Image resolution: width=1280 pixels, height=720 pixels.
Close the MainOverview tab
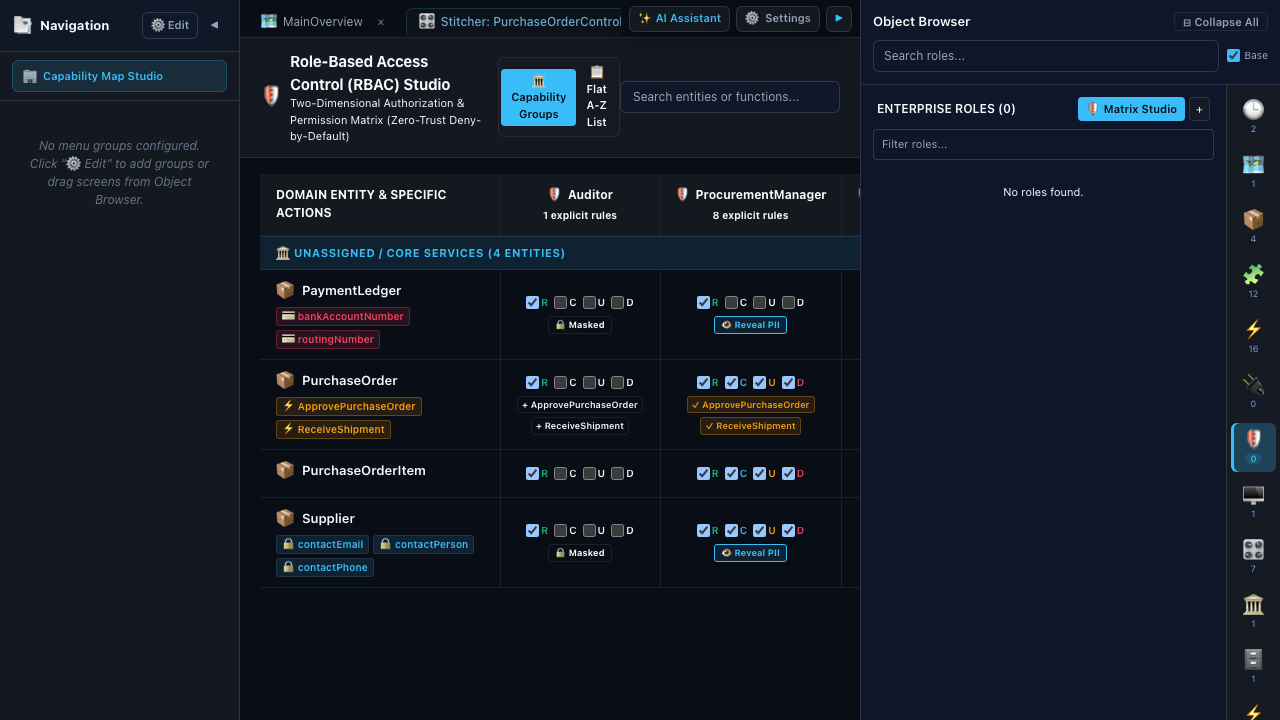[380, 22]
